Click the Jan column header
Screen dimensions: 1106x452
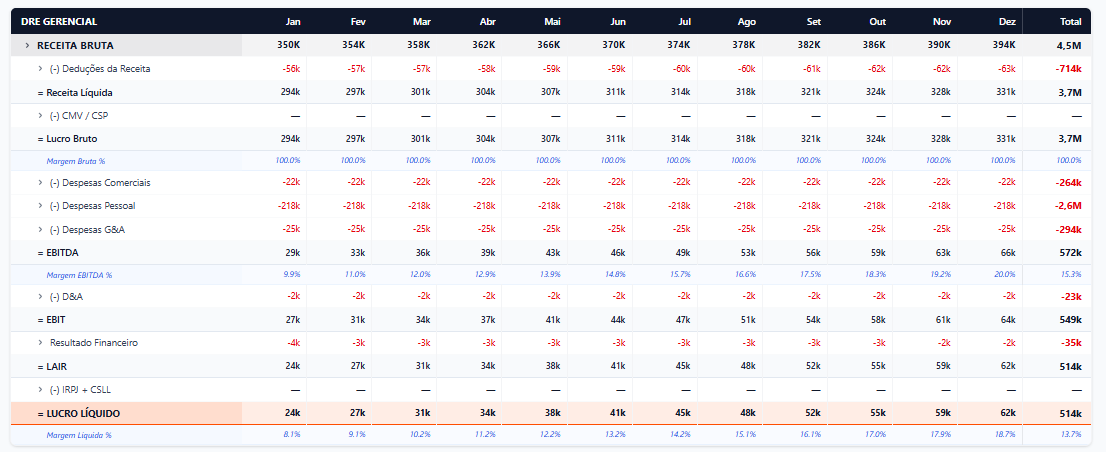293,22
